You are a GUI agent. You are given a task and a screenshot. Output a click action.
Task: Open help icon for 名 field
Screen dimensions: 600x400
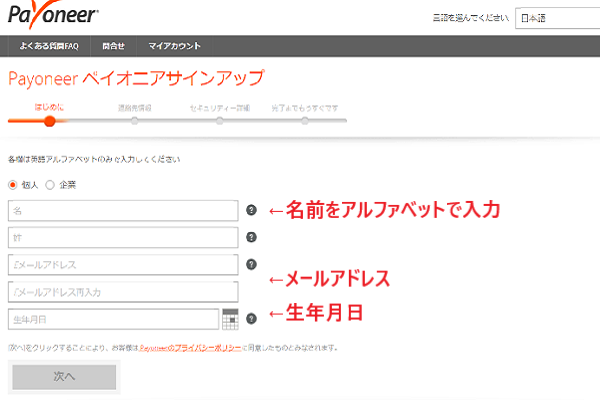coord(251,210)
